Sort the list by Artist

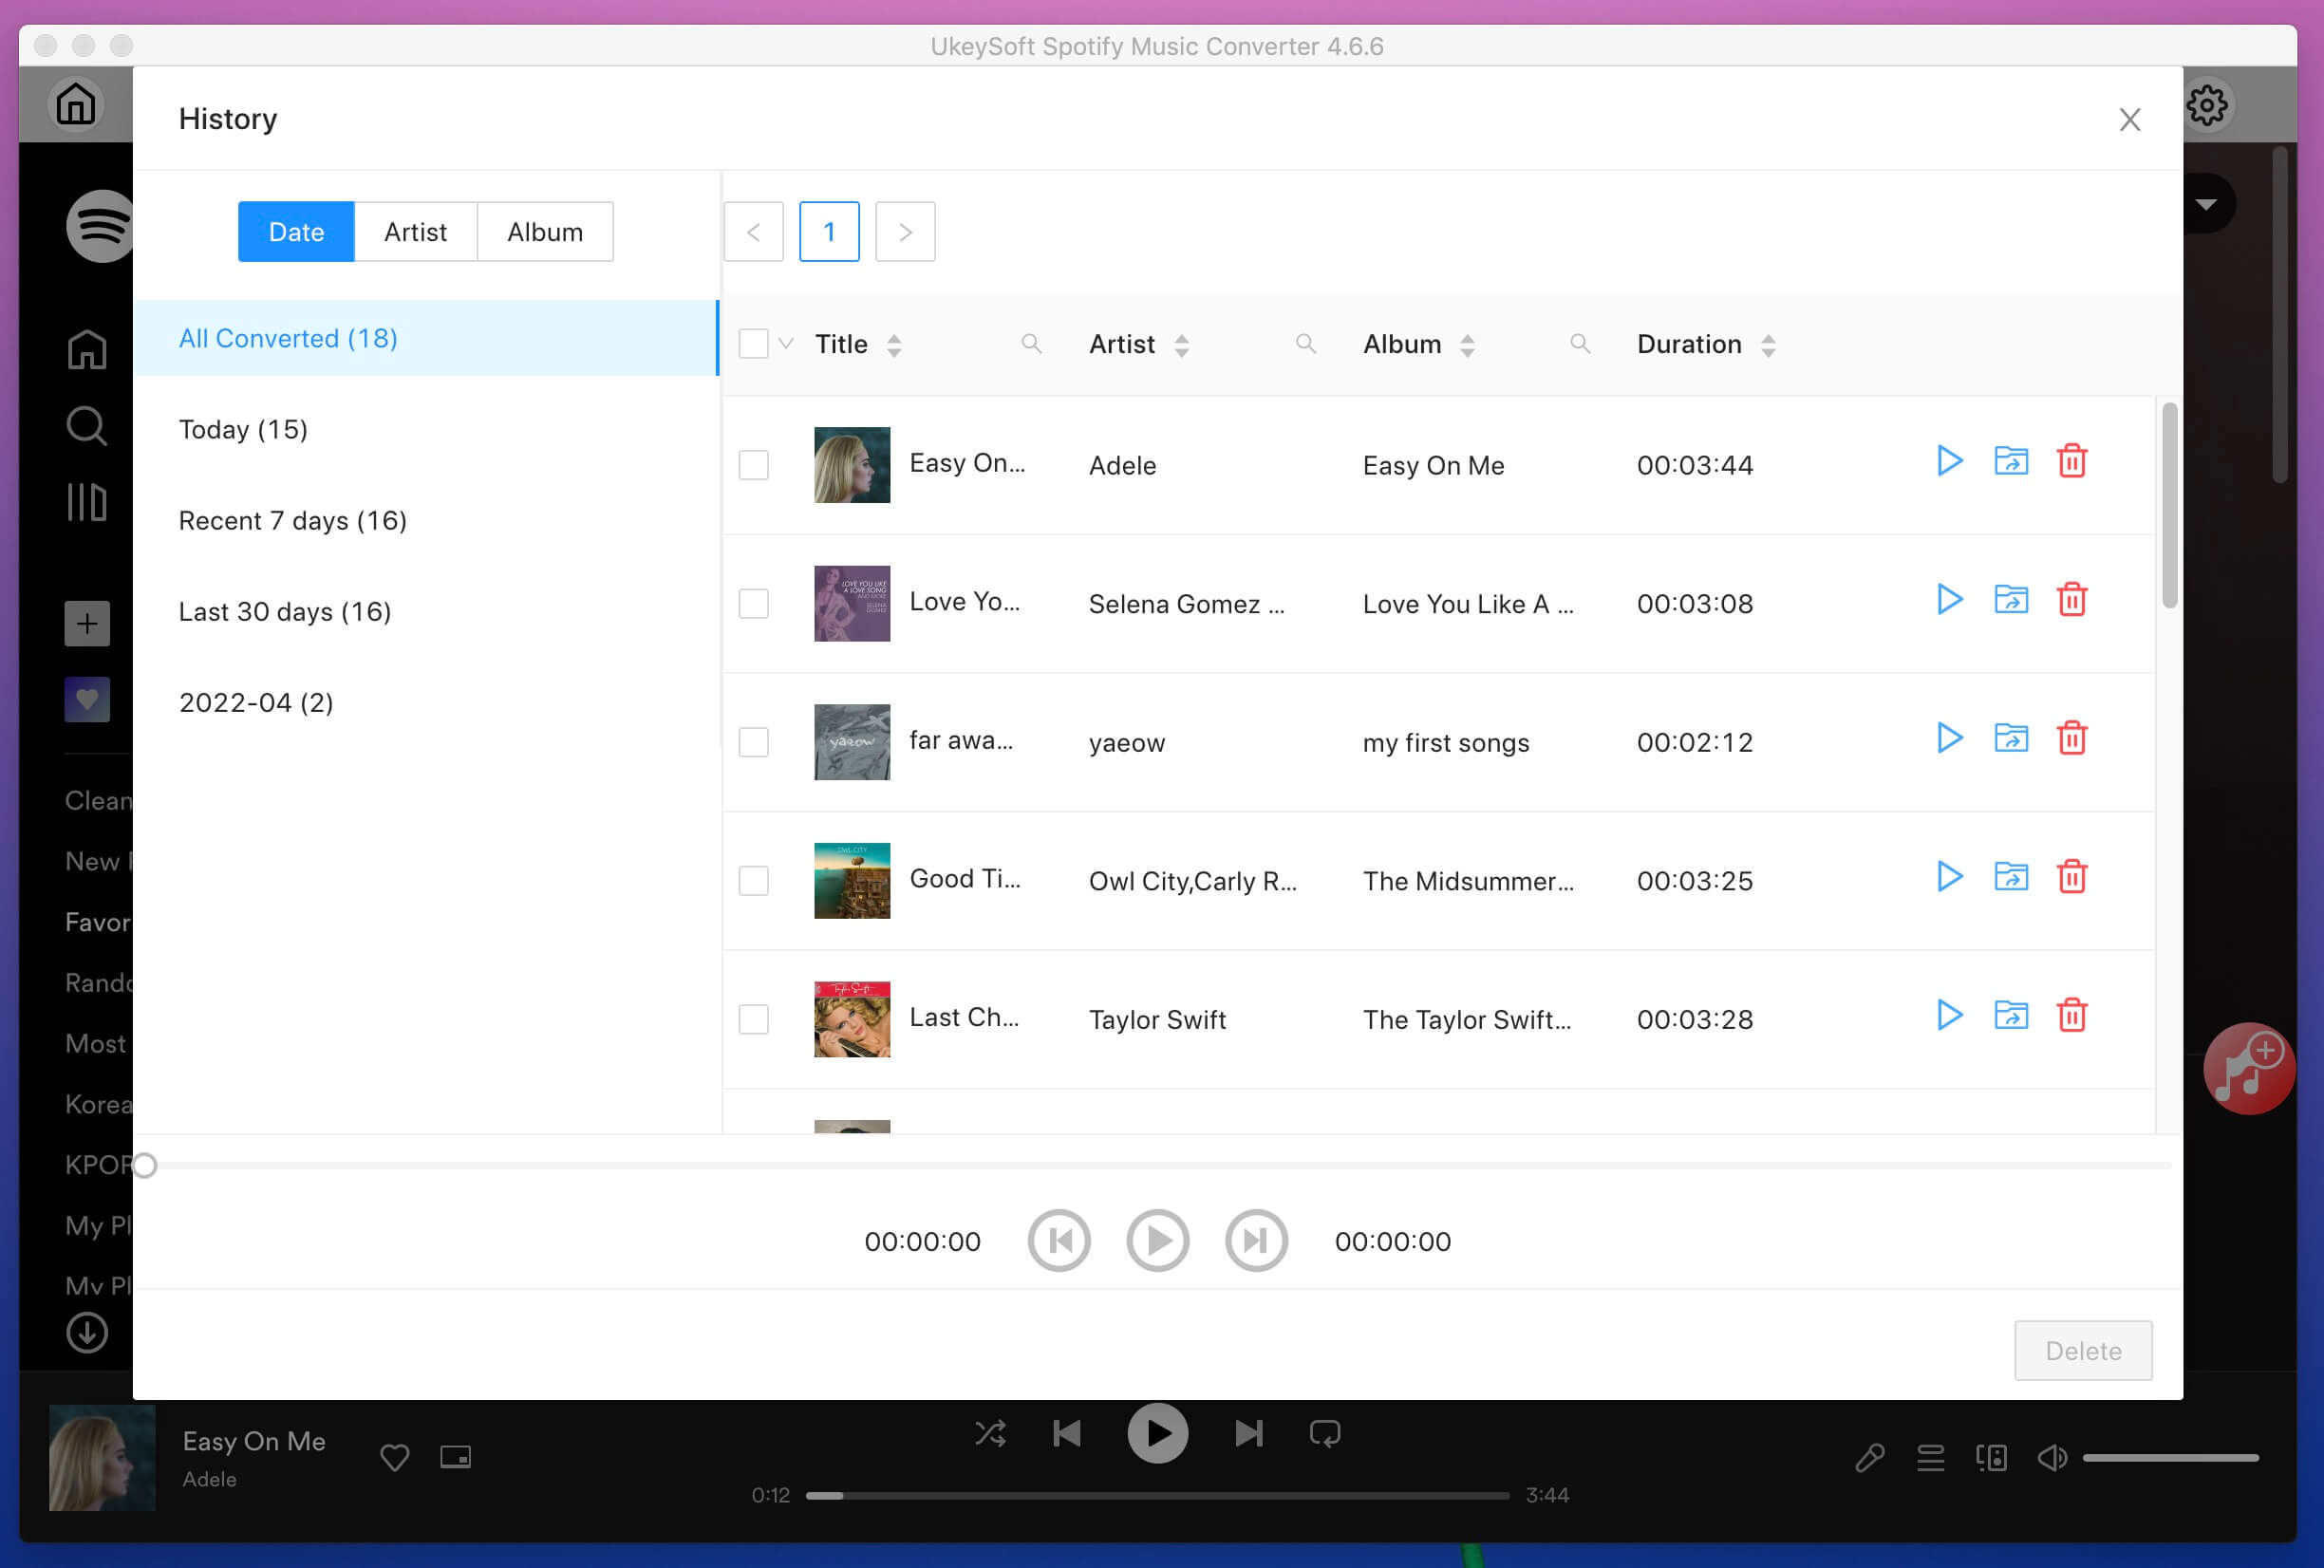tap(1181, 345)
